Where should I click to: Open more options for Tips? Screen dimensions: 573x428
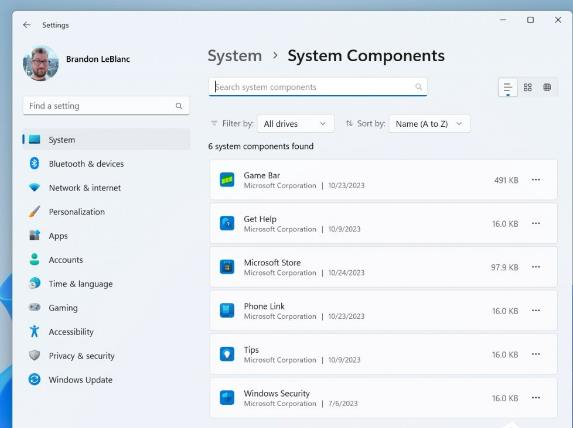pyautogui.click(x=536, y=354)
